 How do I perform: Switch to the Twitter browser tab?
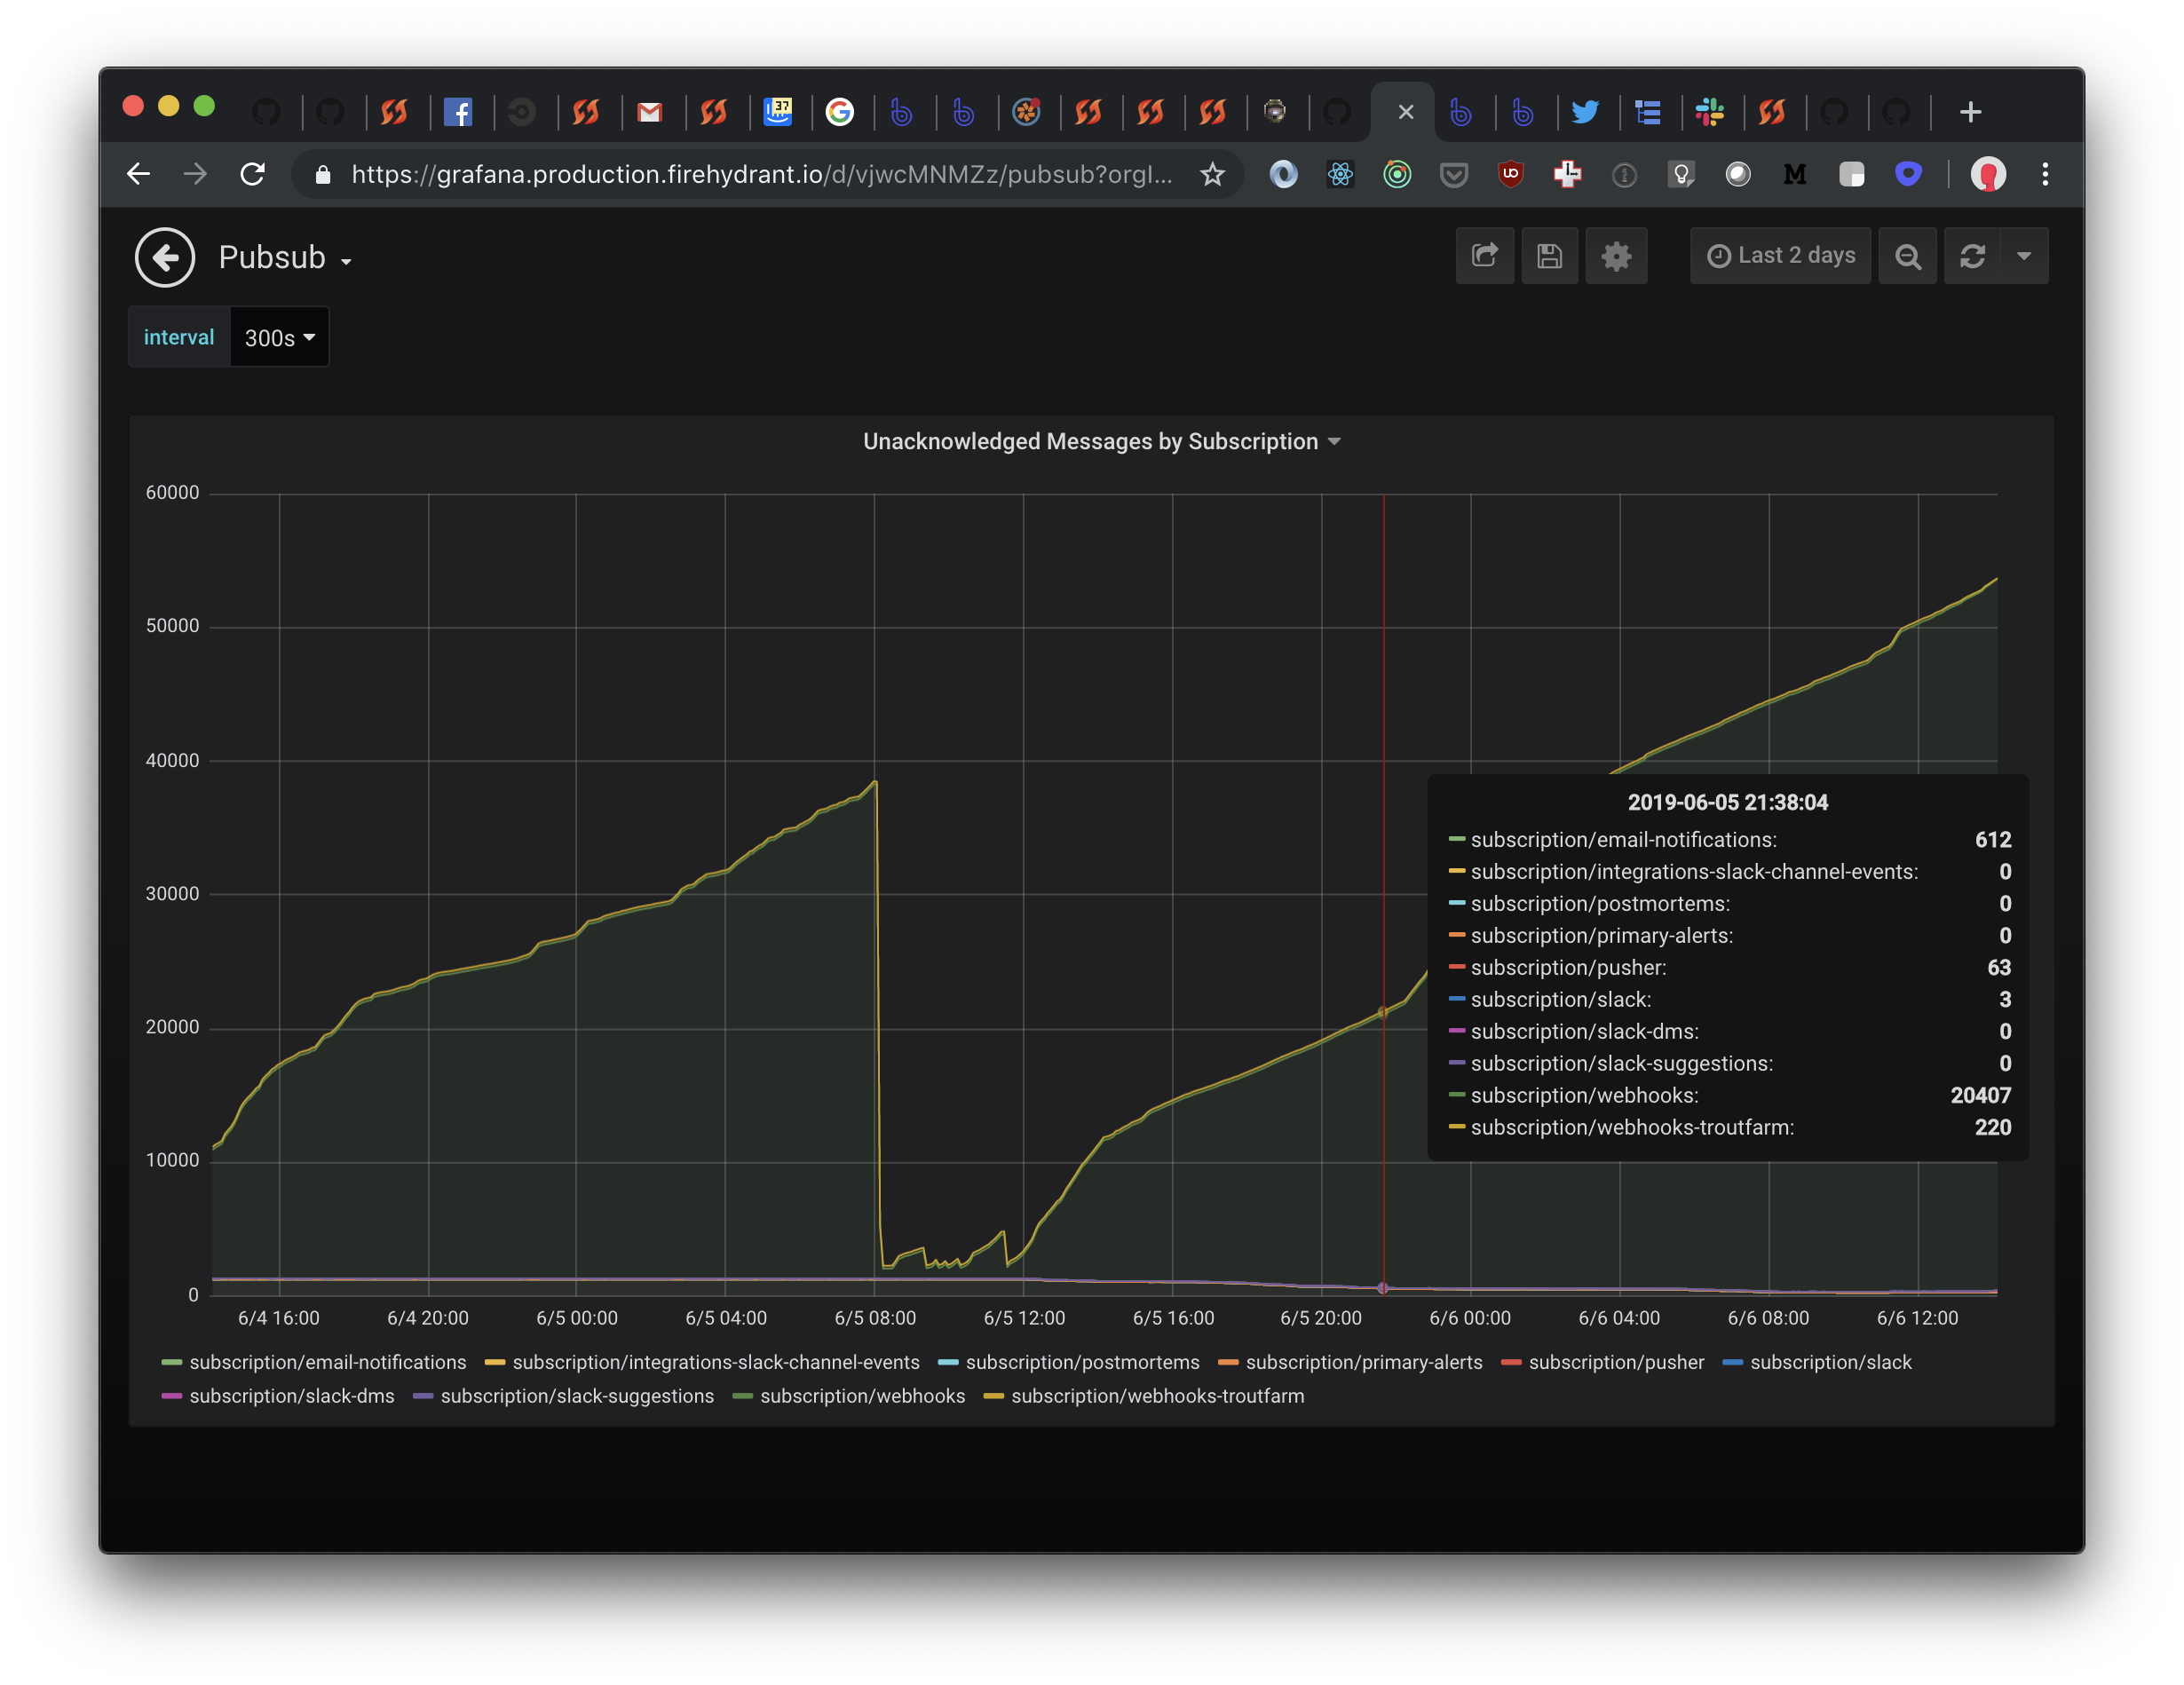click(1584, 112)
